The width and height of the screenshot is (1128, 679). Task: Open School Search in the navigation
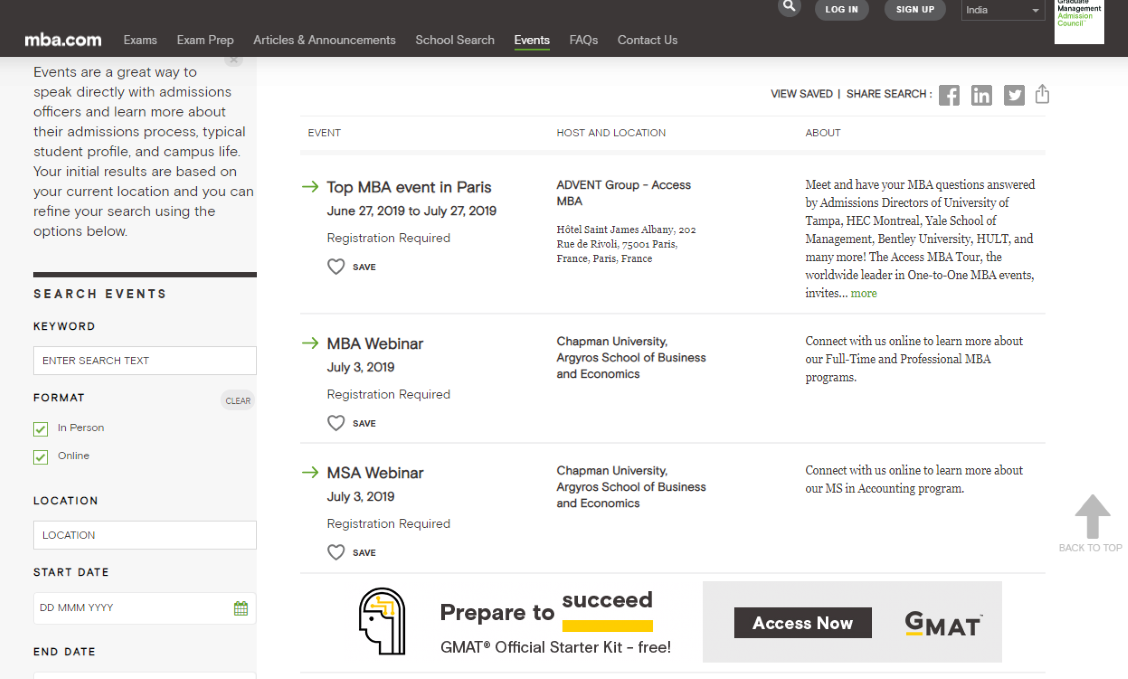pos(455,40)
